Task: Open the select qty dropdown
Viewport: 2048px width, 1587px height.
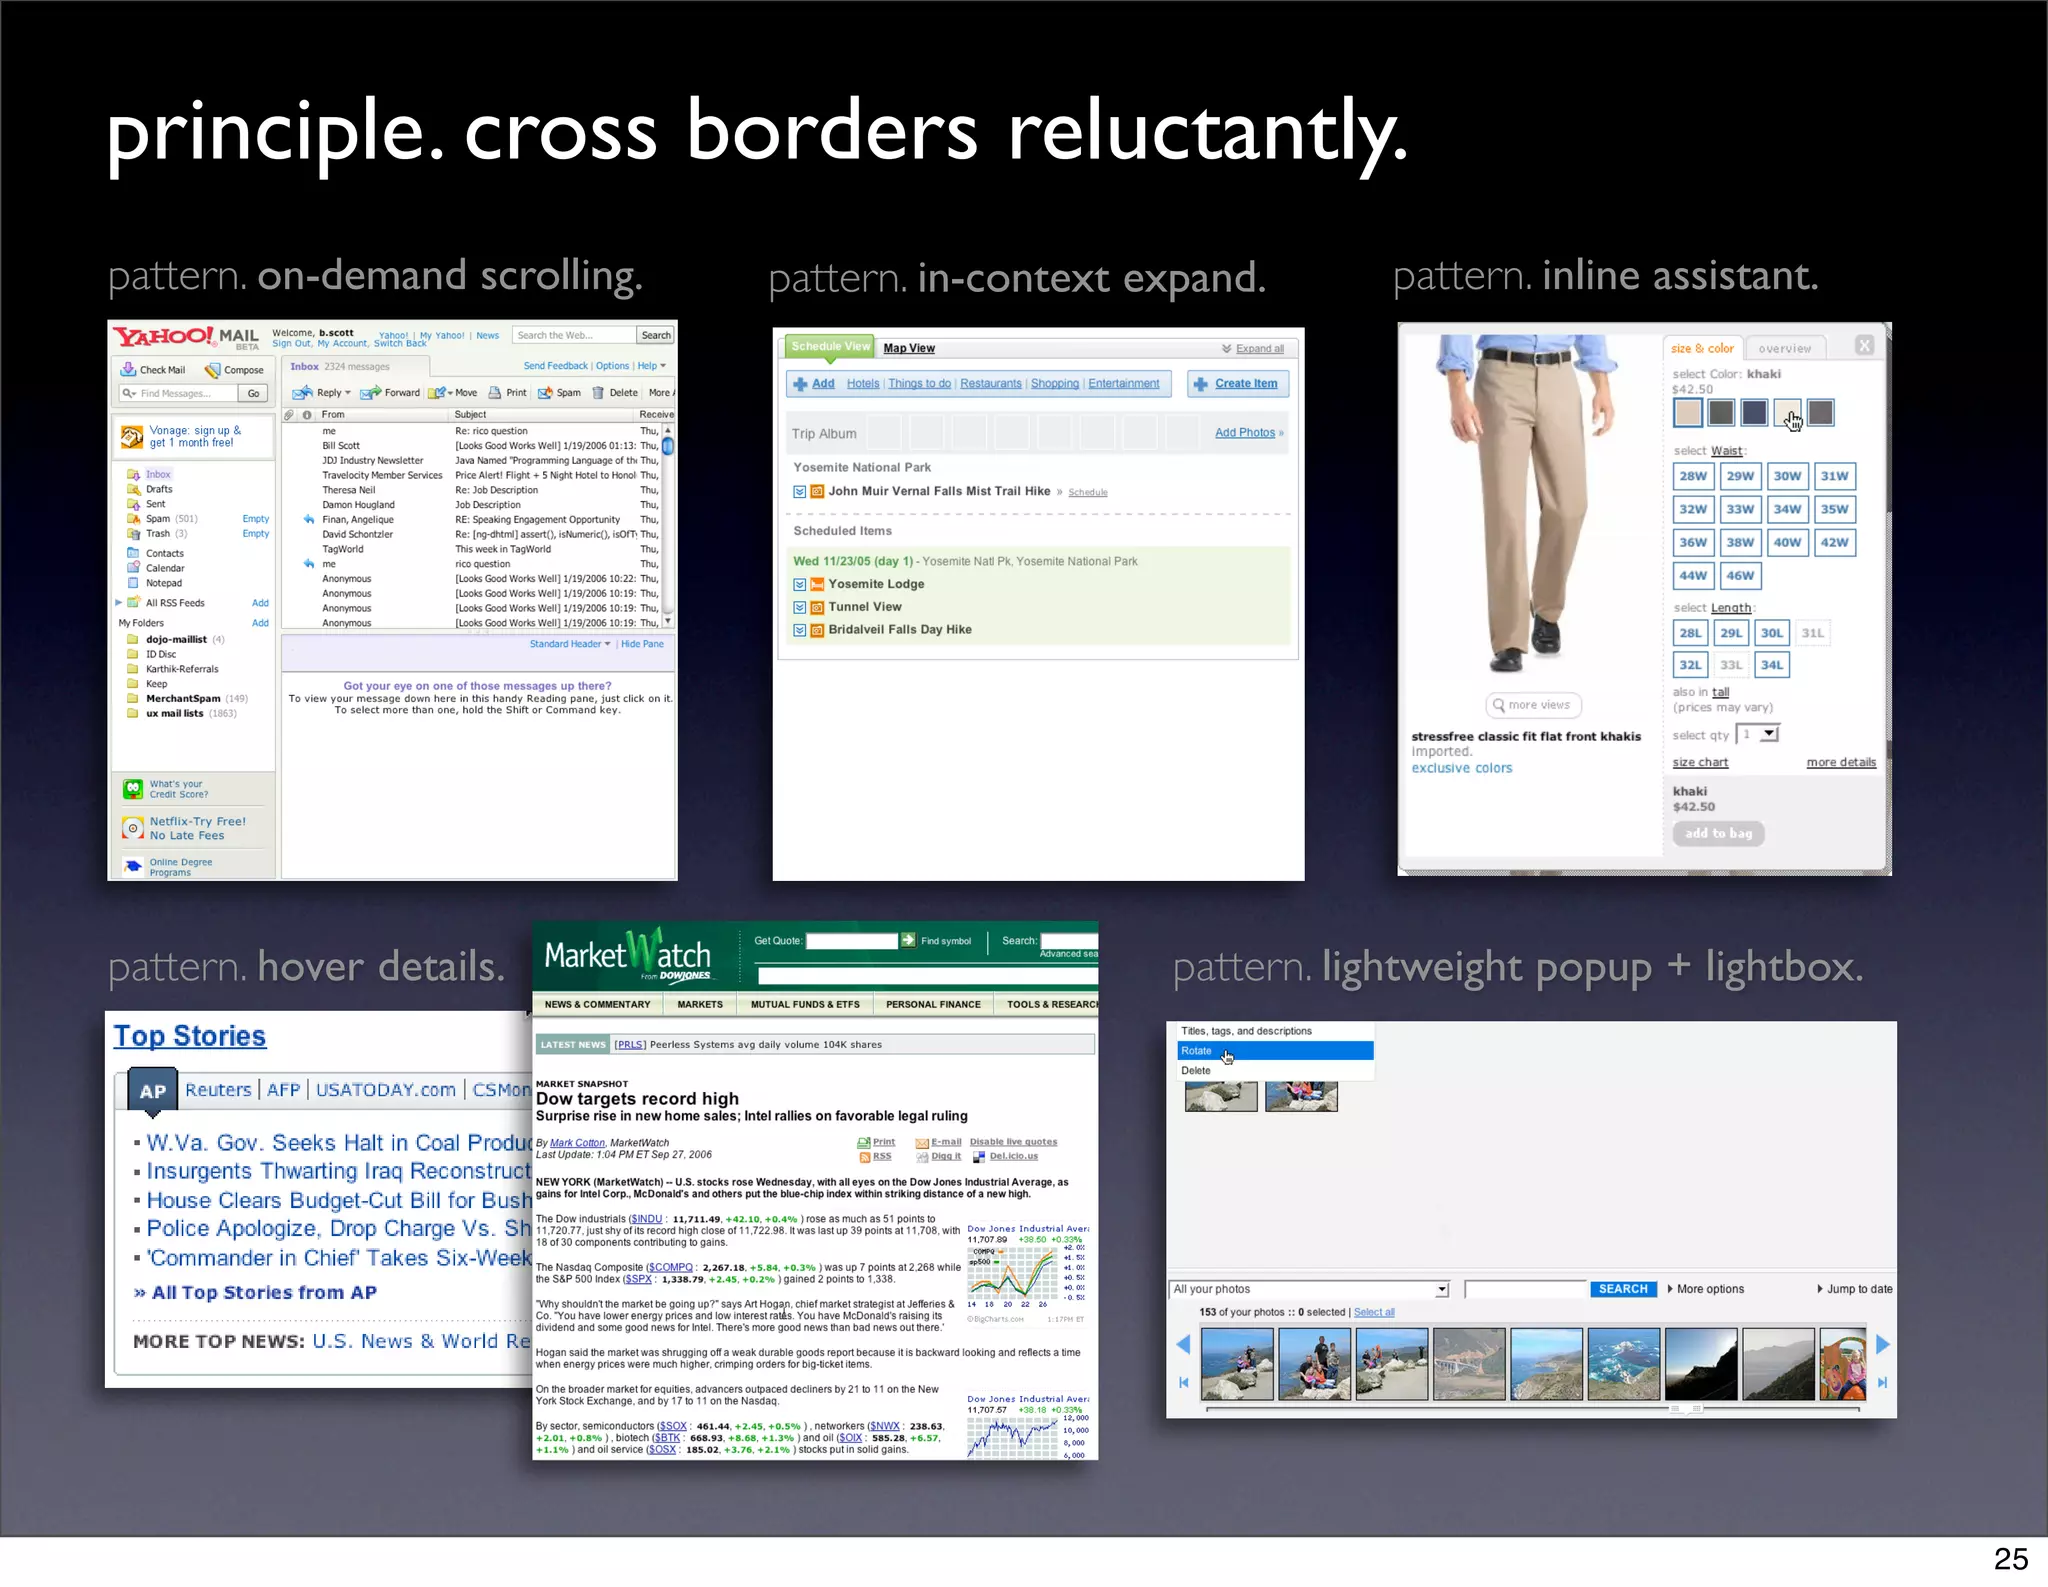Action: [x=1769, y=734]
